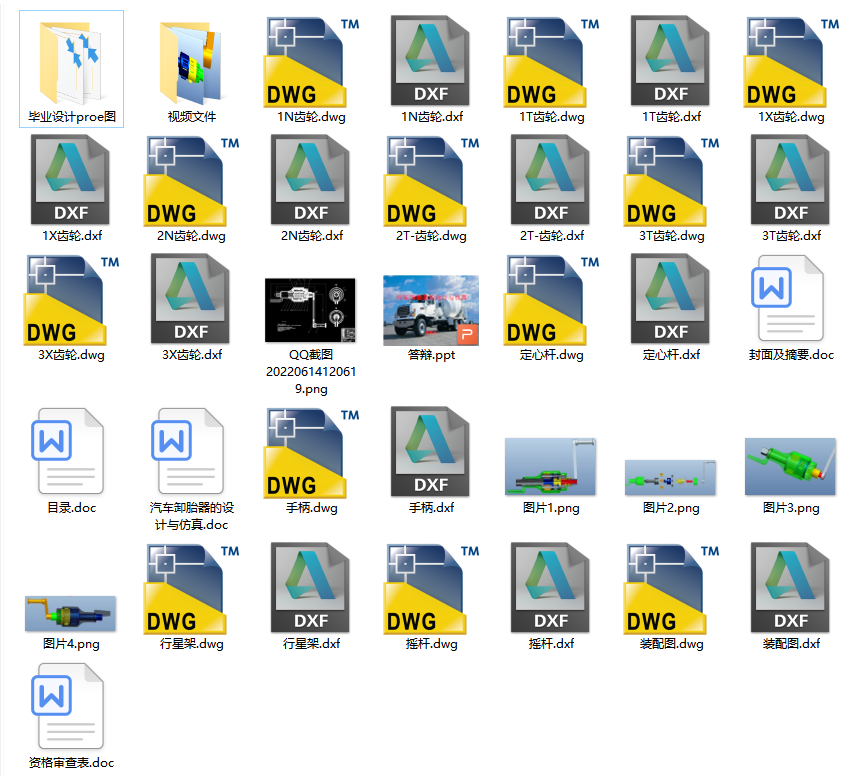Open the 毕业设计proe图 folder
The width and height of the screenshot is (850, 776).
pos(72,62)
